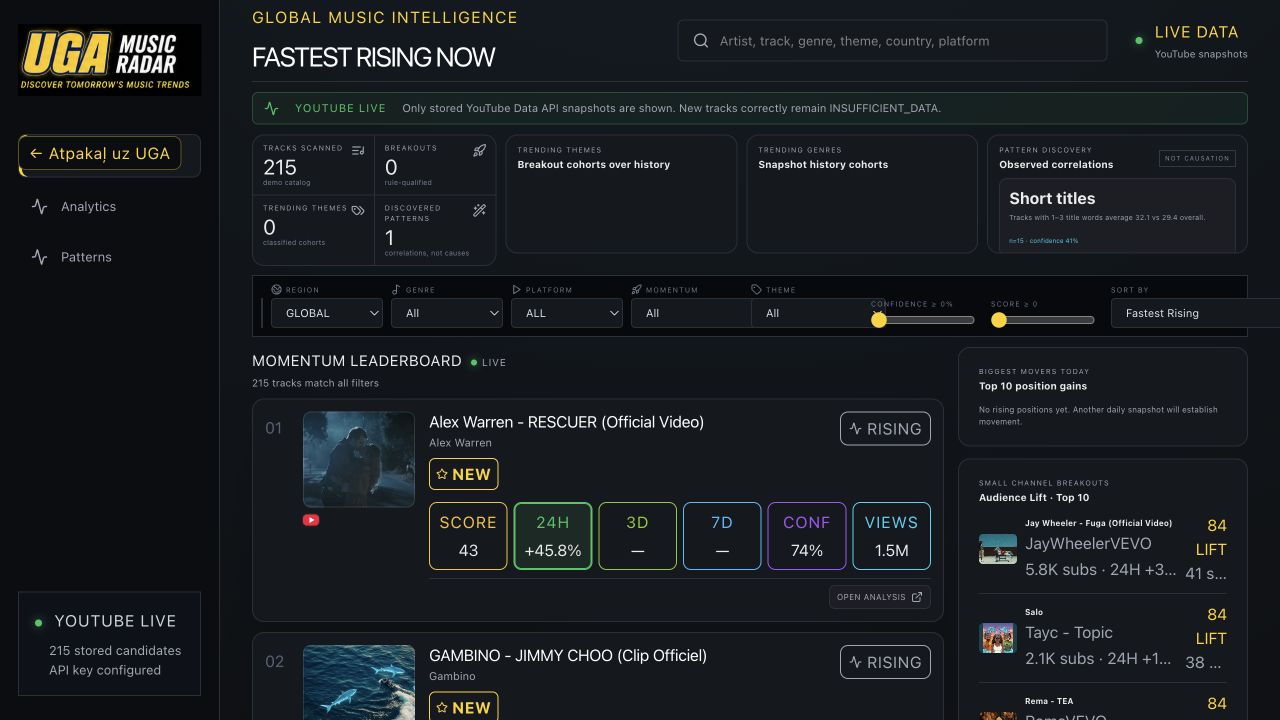Click the YouTube Live banner pulse icon

click(272, 108)
